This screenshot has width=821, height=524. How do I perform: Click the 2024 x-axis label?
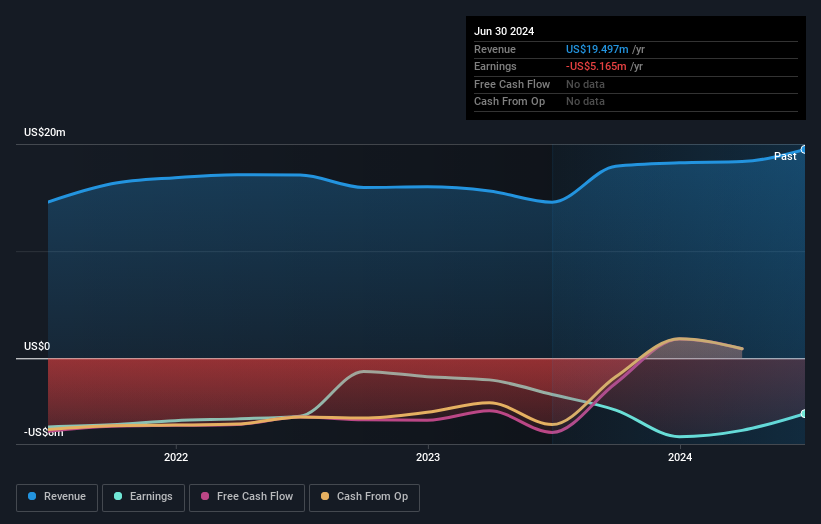tap(680, 457)
